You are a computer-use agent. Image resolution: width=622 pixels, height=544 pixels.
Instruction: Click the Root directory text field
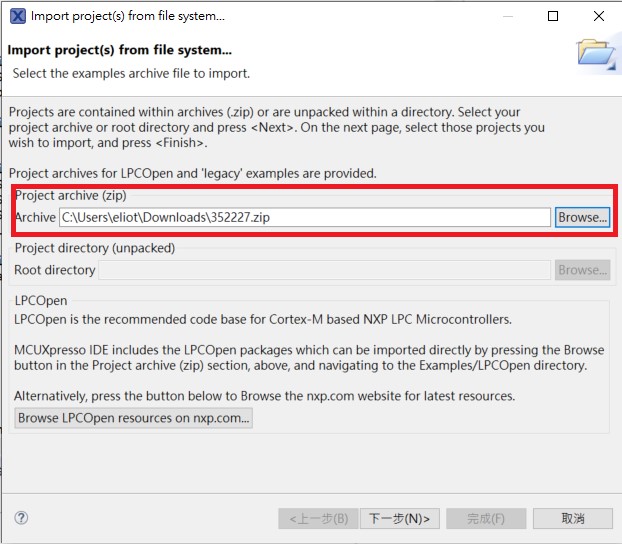[324, 270]
